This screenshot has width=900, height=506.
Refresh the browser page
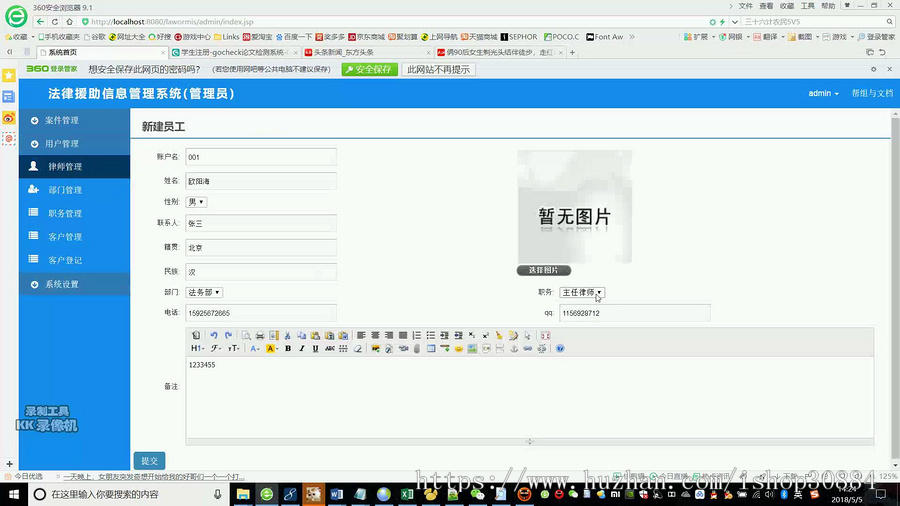55,22
